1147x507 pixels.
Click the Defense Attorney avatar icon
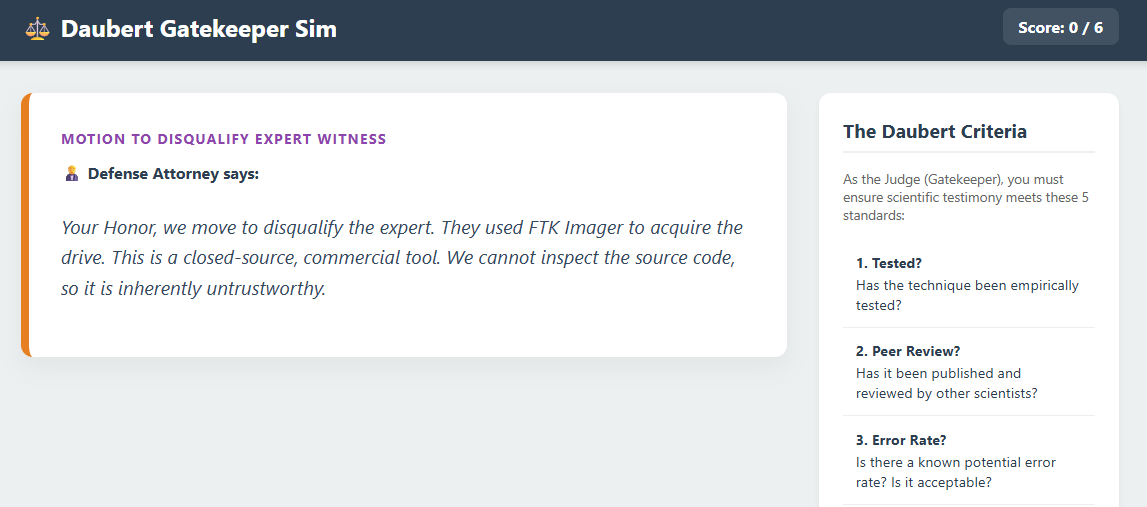click(71, 175)
